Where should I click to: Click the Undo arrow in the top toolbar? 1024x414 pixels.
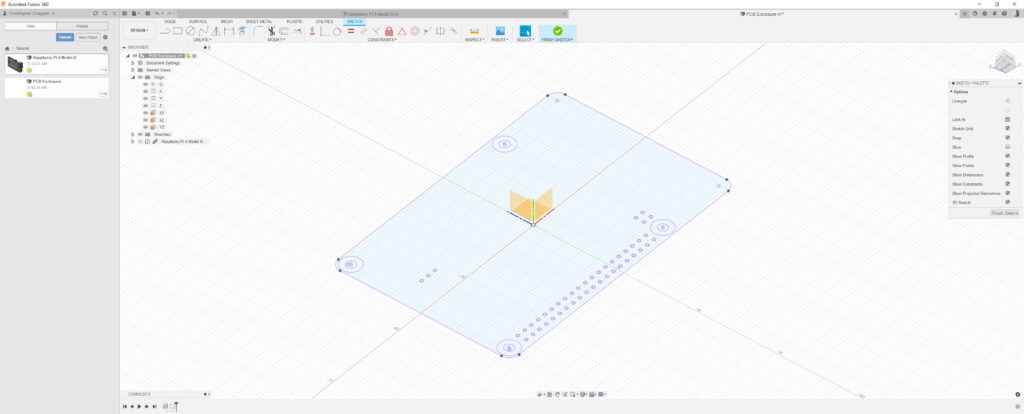pyautogui.click(x=157, y=13)
